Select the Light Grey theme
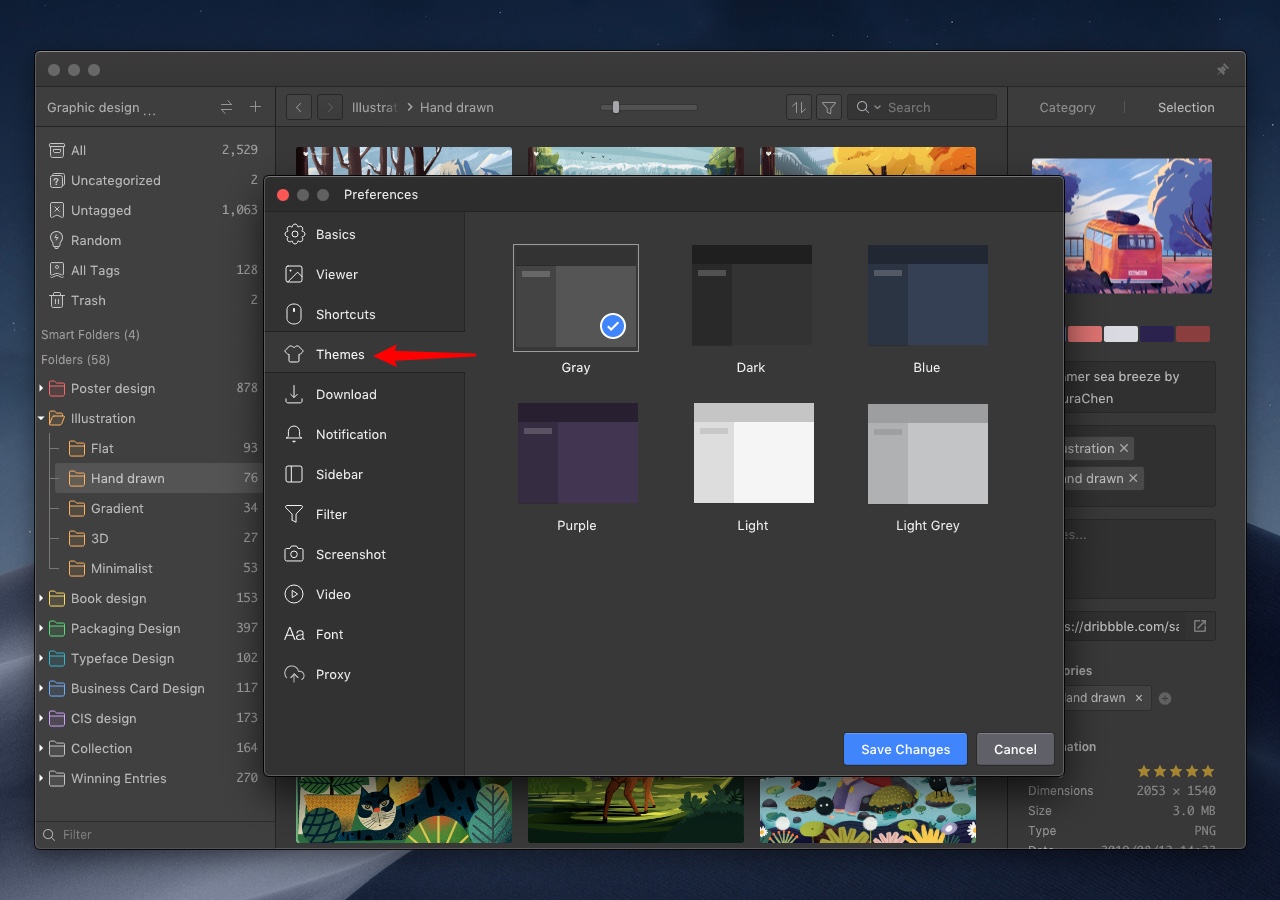 pyautogui.click(x=928, y=454)
